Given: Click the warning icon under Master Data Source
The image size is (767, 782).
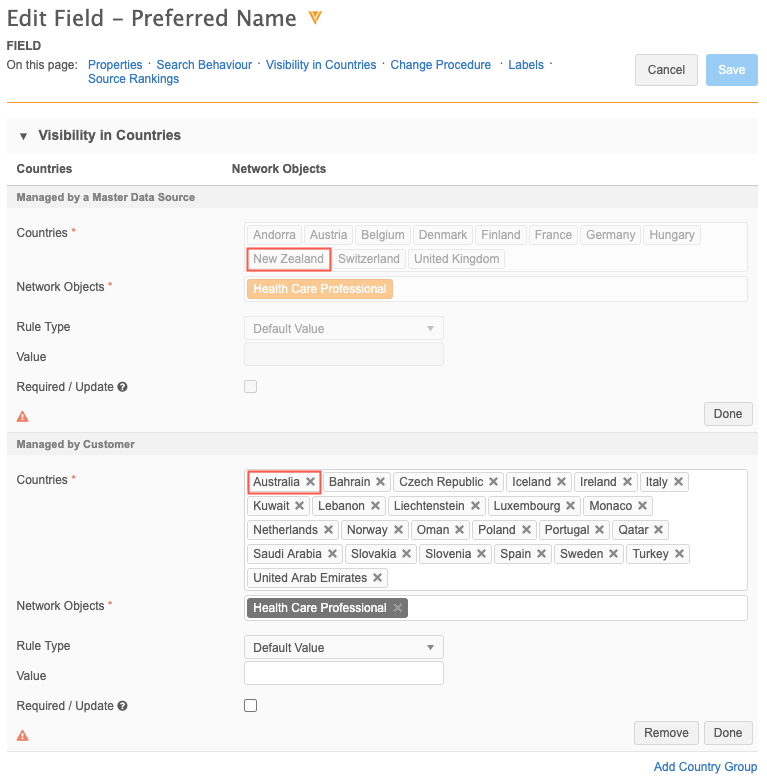Looking at the screenshot, I should [x=23, y=416].
